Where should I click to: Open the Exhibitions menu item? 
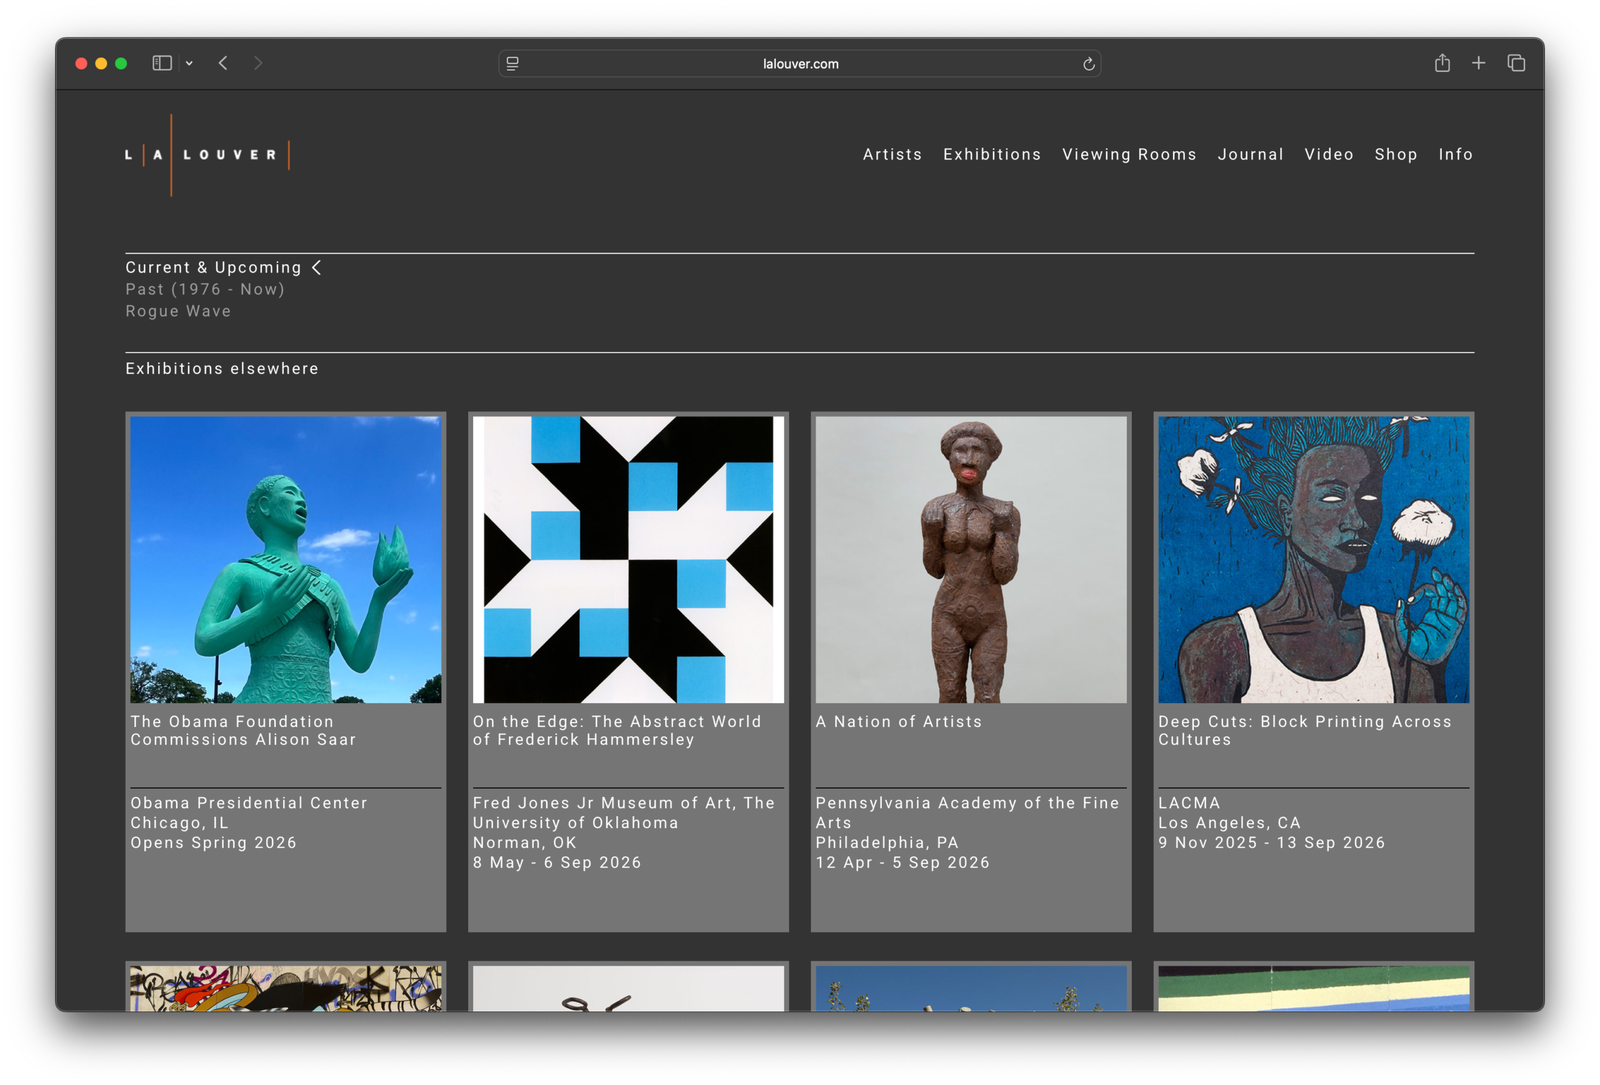point(992,154)
